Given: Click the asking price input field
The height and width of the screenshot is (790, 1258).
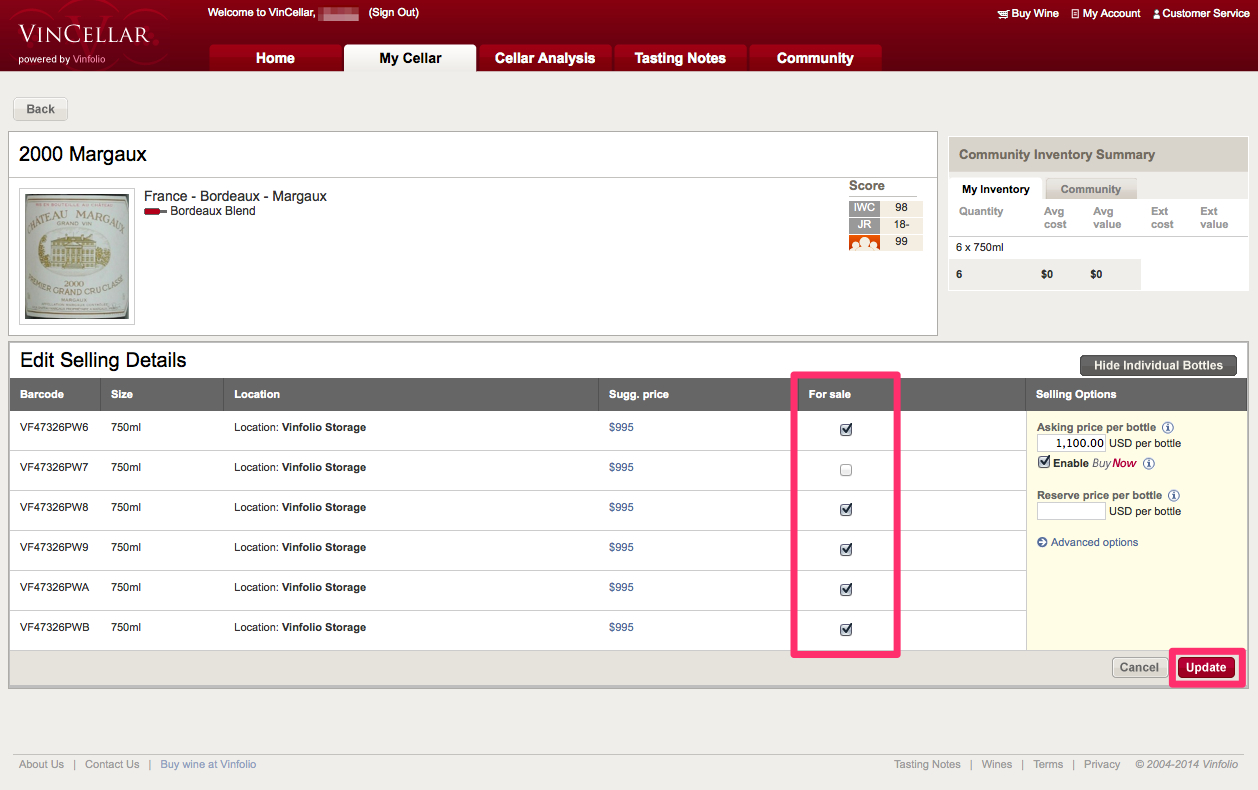Looking at the screenshot, I should [x=1071, y=443].
